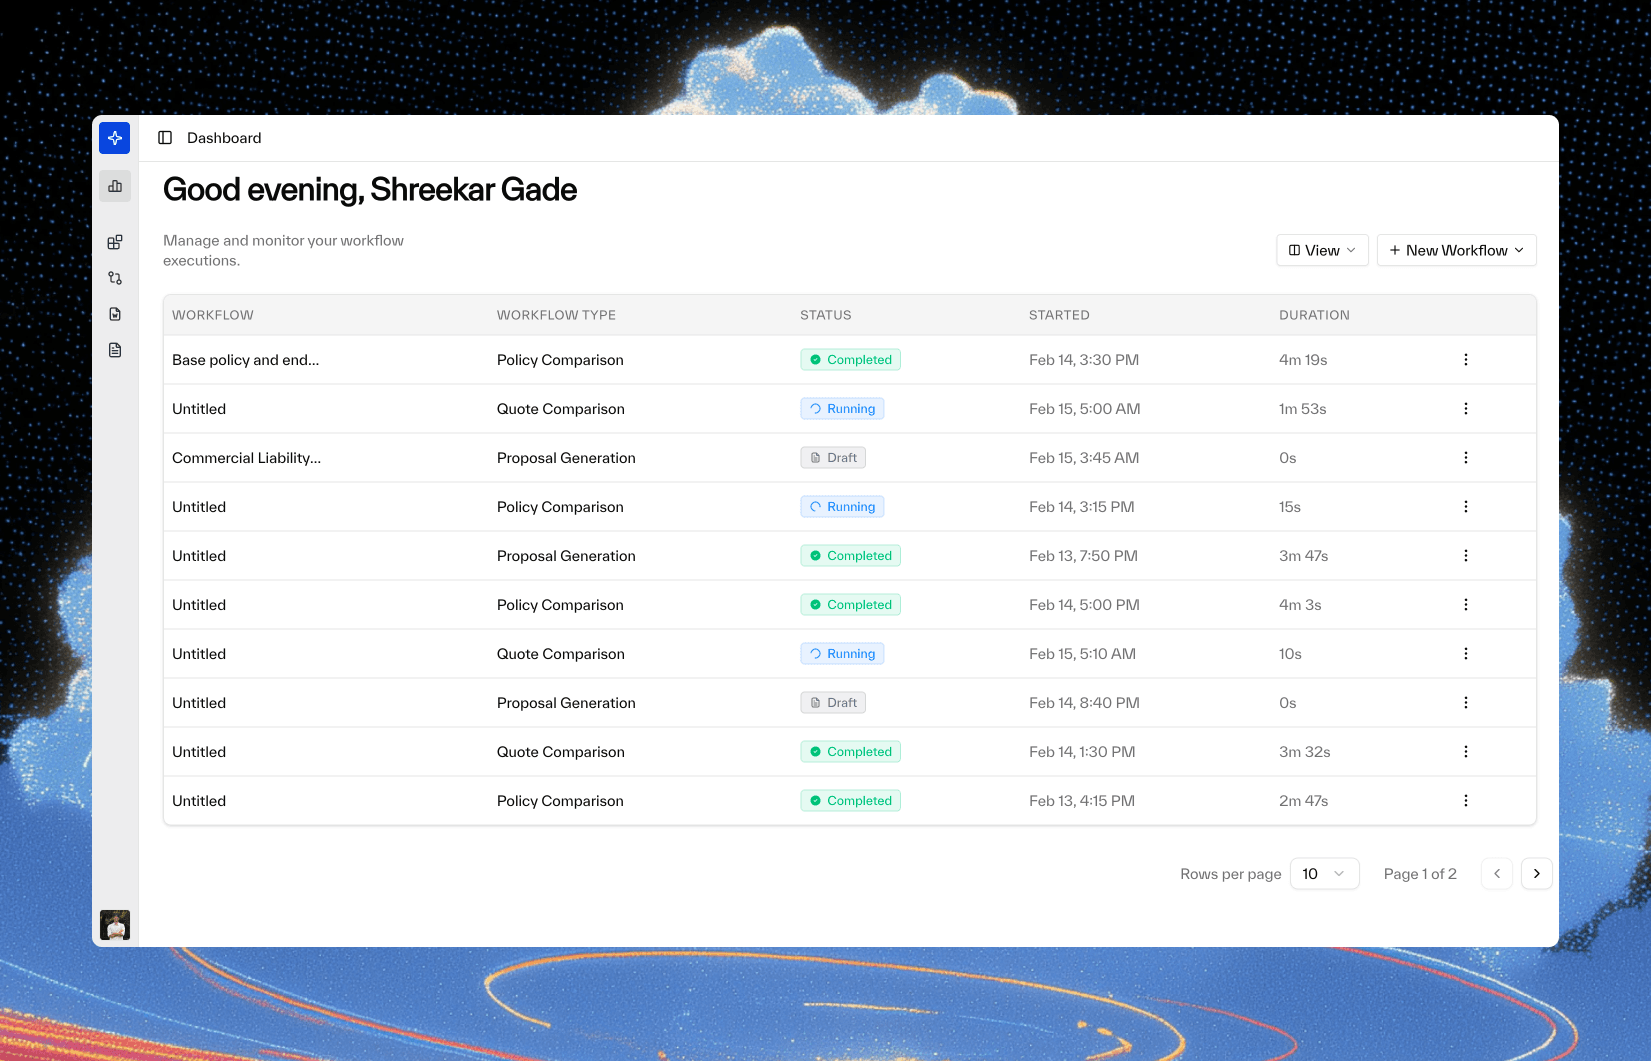Go to previous page arrow
Image resolution: width=1651 pixels, height=1061 pixels.
pos(1497,874)
